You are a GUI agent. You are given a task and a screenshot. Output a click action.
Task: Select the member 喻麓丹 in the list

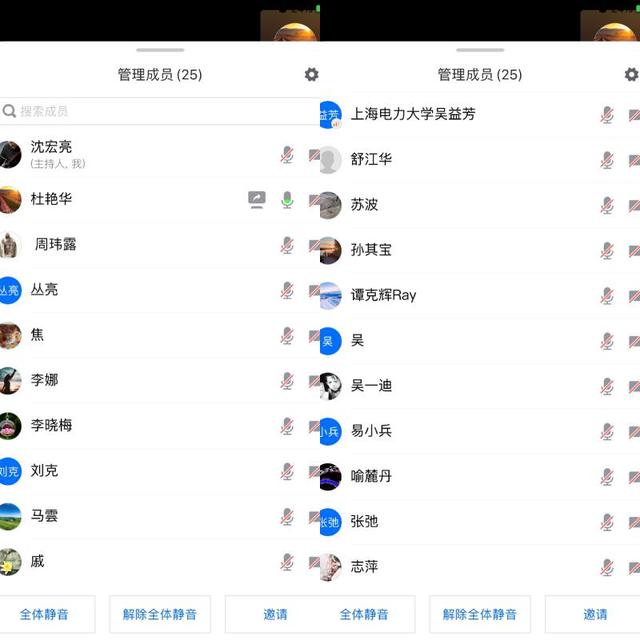(480, 476)
